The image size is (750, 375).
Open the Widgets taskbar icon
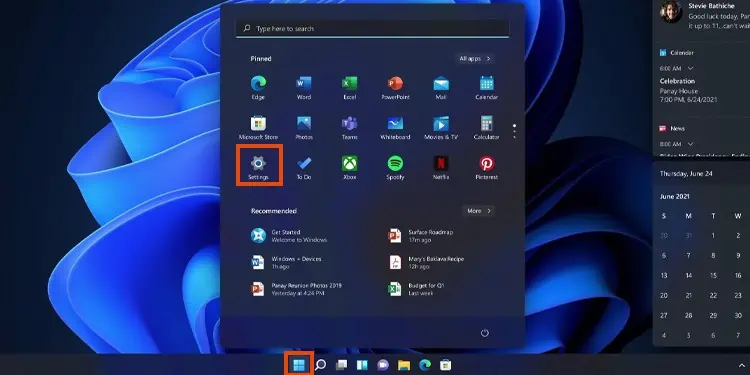click(x=362, y=365)
